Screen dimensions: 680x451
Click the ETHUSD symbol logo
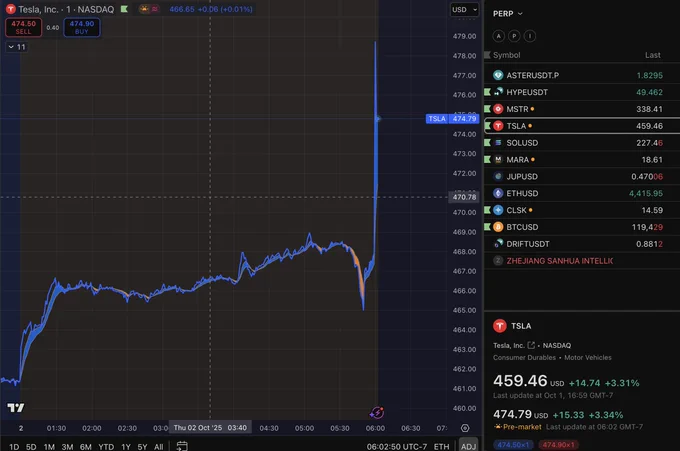(x=498, y=193)
